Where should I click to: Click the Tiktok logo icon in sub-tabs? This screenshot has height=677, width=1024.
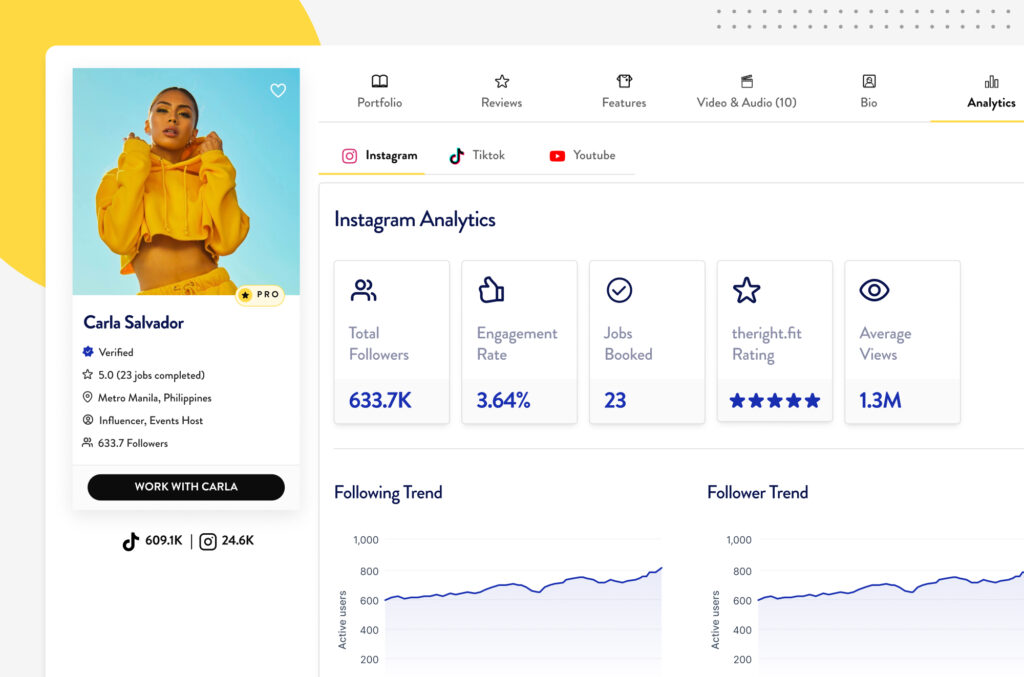(x=456, y=156)
